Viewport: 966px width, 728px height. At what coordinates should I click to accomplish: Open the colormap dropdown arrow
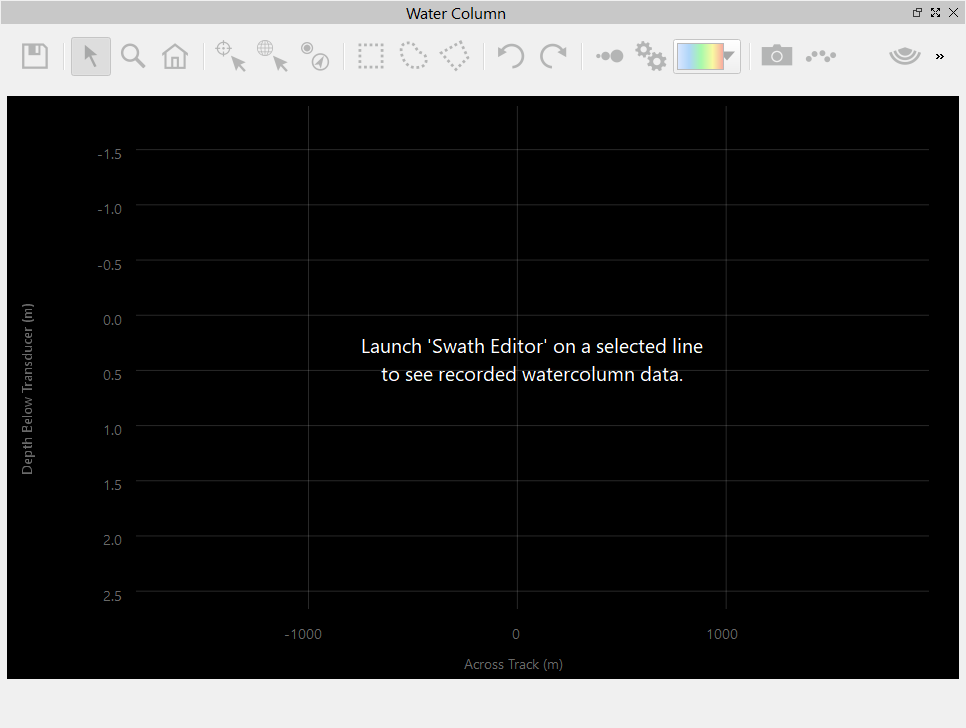730,57
